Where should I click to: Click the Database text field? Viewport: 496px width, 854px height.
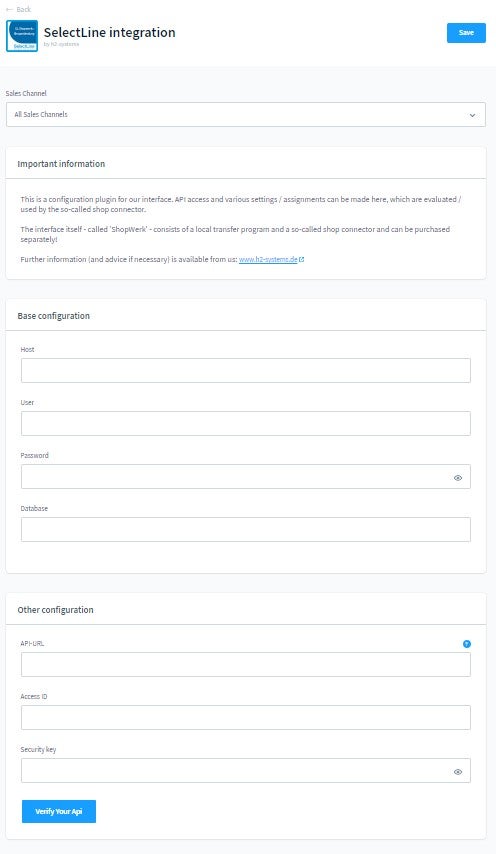(x=246, y=529)
